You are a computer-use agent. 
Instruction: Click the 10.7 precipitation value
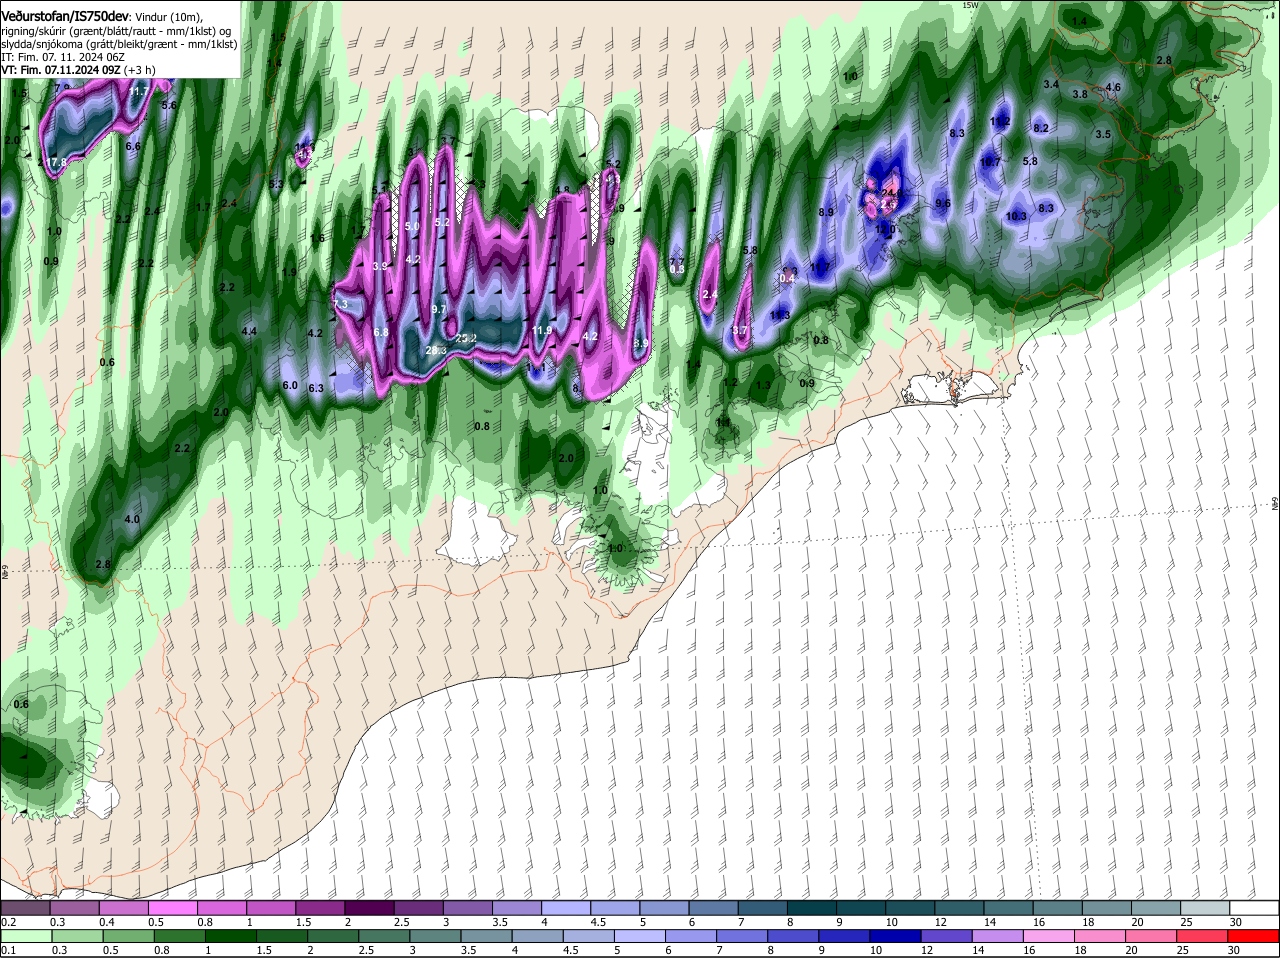coord(990,162)
